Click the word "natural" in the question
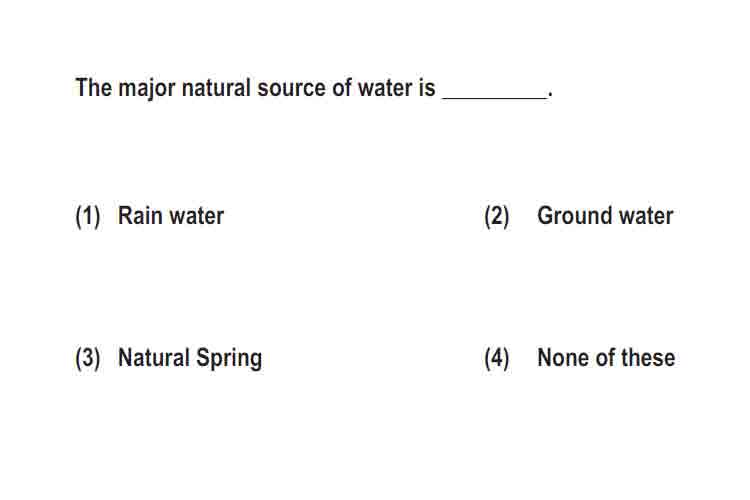 pyautogui.click(x=216, y=88)
